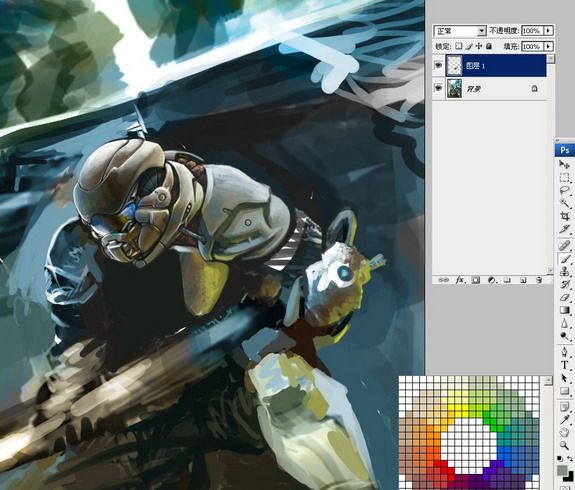Select the Move tool

pyautogui.click(x=564, y=164)
